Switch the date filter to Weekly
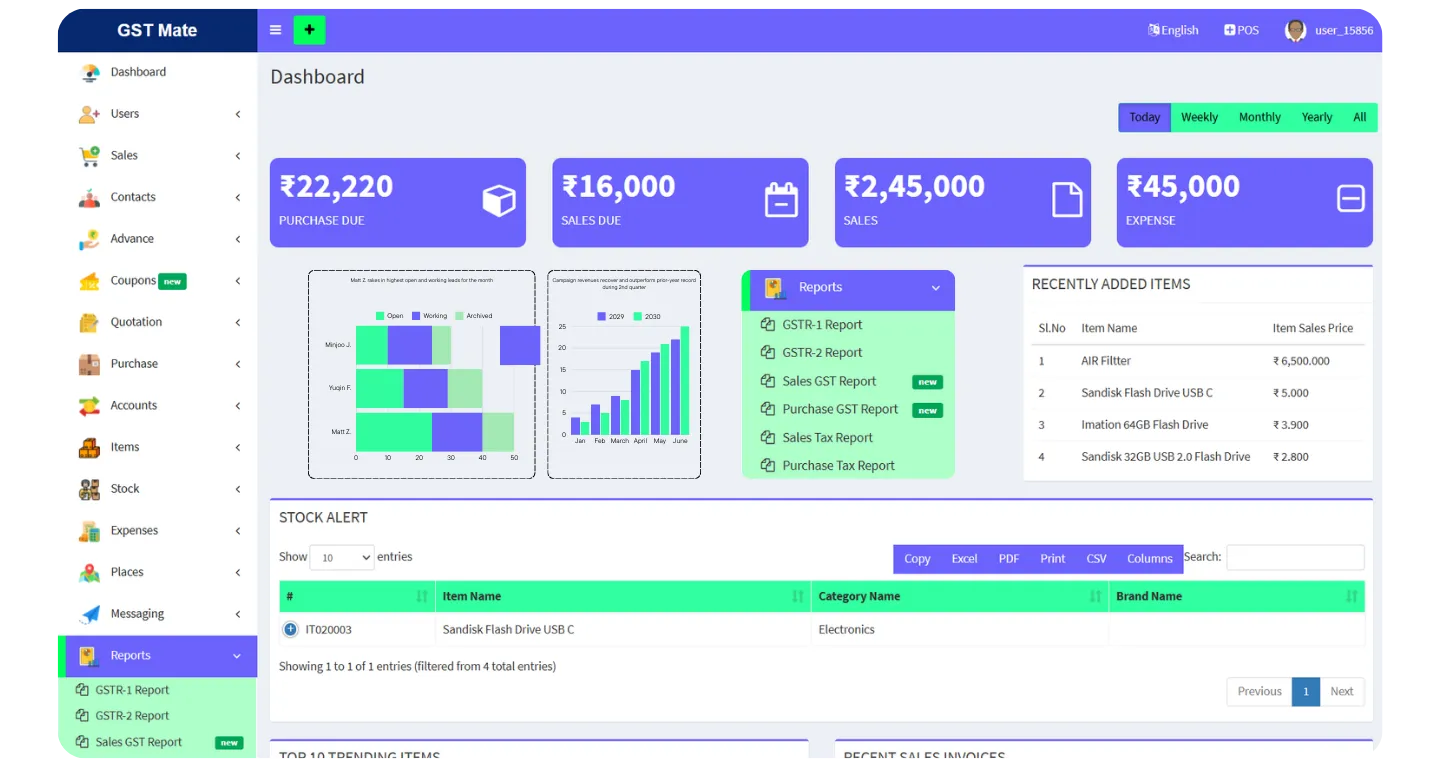1440x767 pixels. click(x=1198, y=117)
